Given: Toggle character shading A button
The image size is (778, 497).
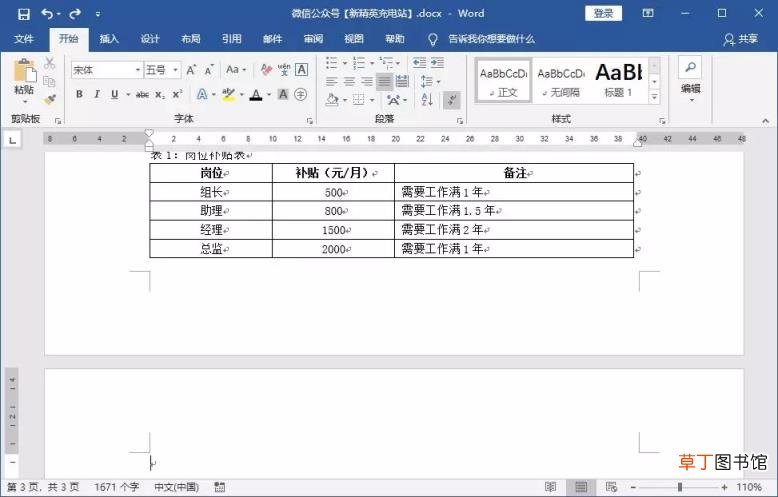Looking at the screenshot, I should pyautogui.click(x=283, y=94).
